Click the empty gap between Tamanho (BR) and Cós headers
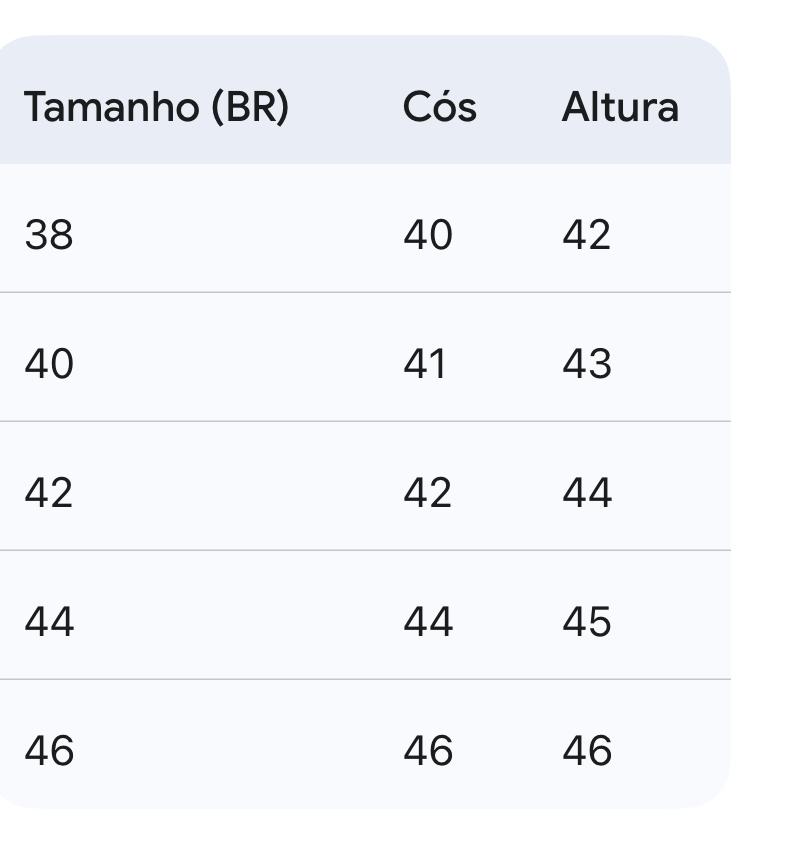Image resolution: width=798 pixels, height=857 pixels. pyautogui.click(x=345, y=107)
